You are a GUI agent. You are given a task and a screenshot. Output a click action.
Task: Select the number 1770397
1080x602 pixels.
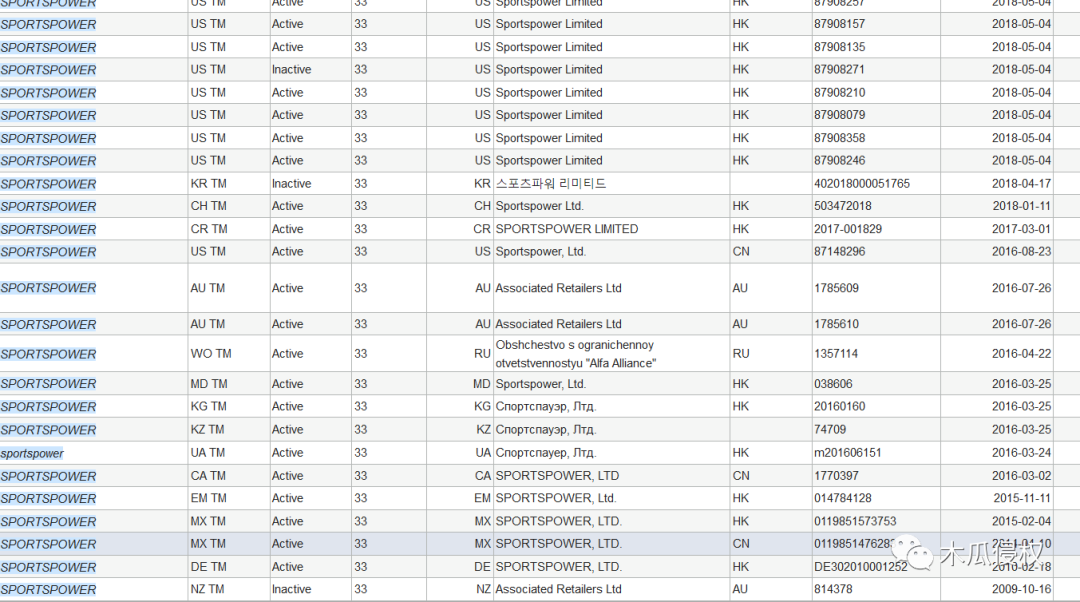pos(836,475)
